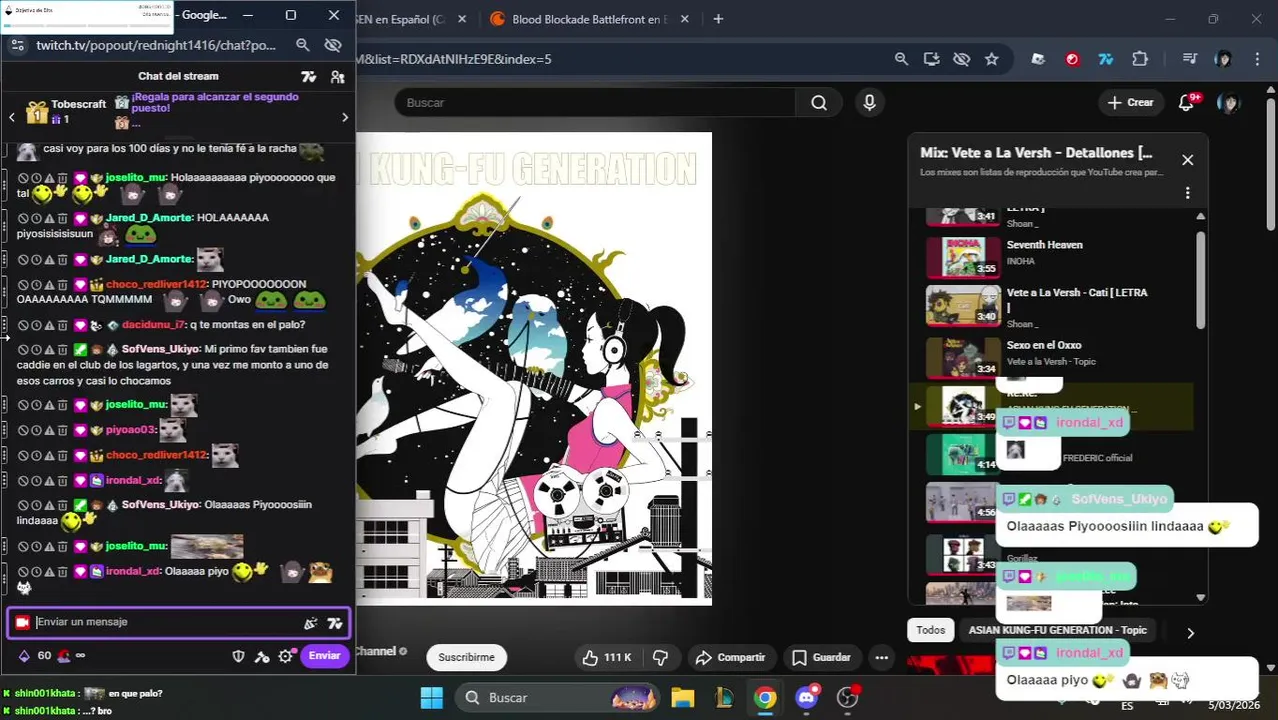Click the Compartir button
The height and width of the screenshot is (720, 1278).
(x=730, y=657)
